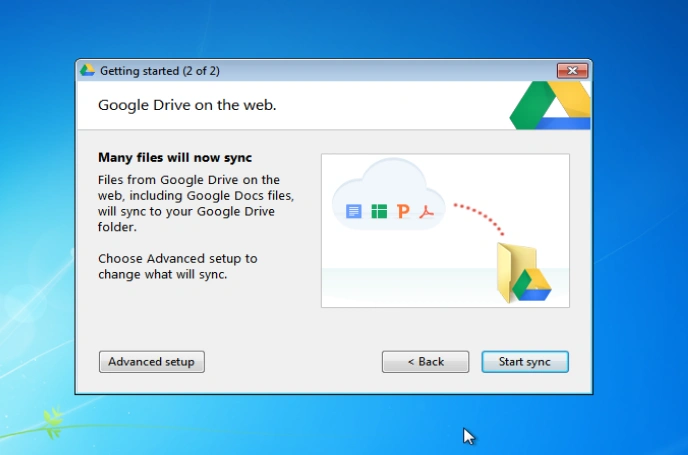
Task: Click the Google Drive icon in title bar
Action: [x=87, y=70]
